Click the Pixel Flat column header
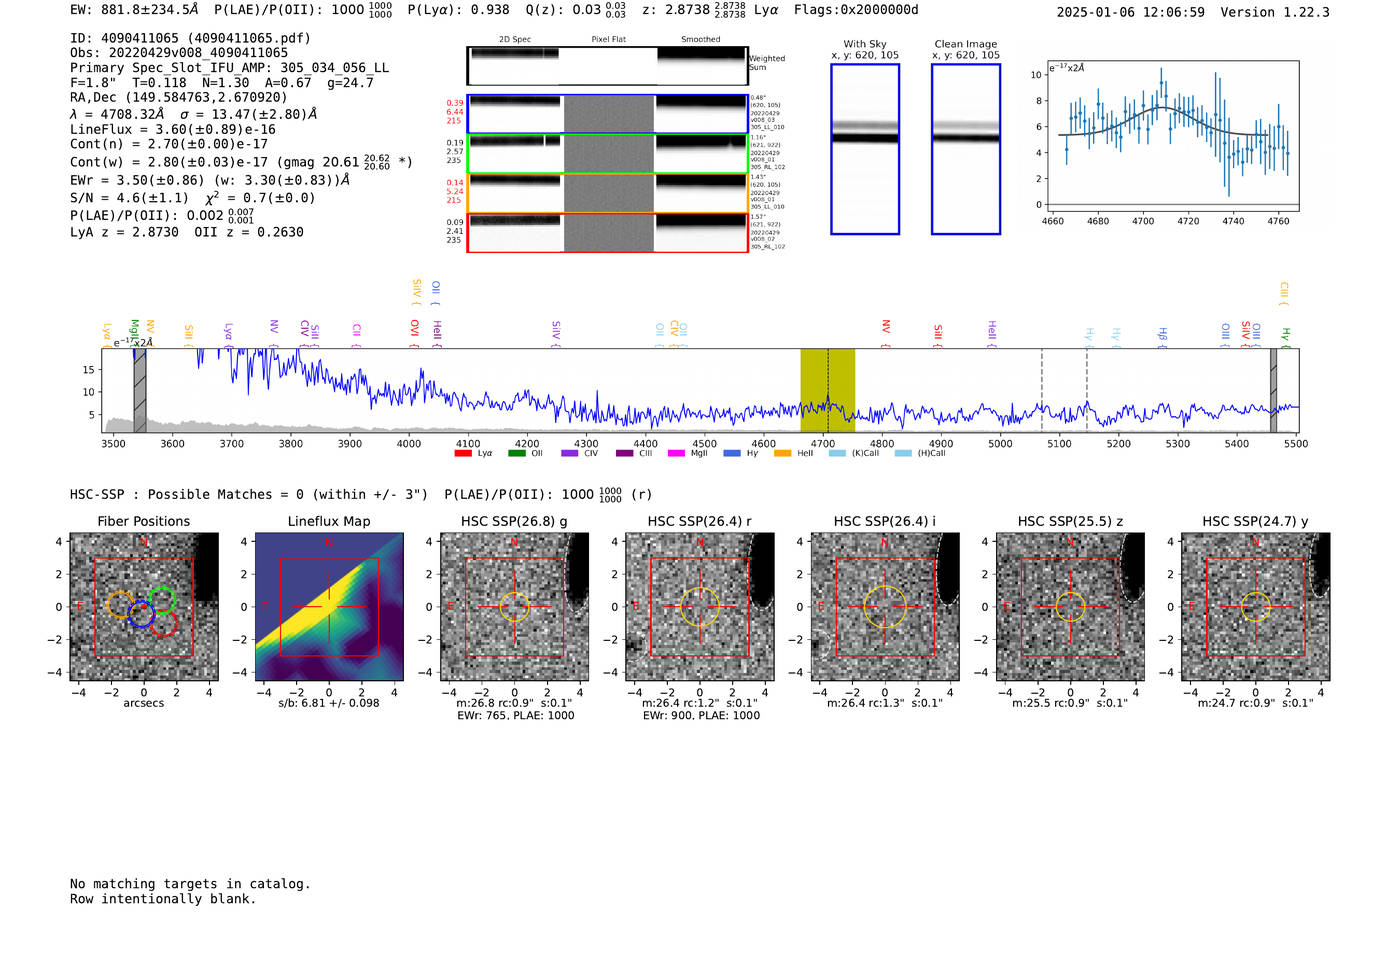This screenshot has width=1400, height=953. tap(608, 39)
